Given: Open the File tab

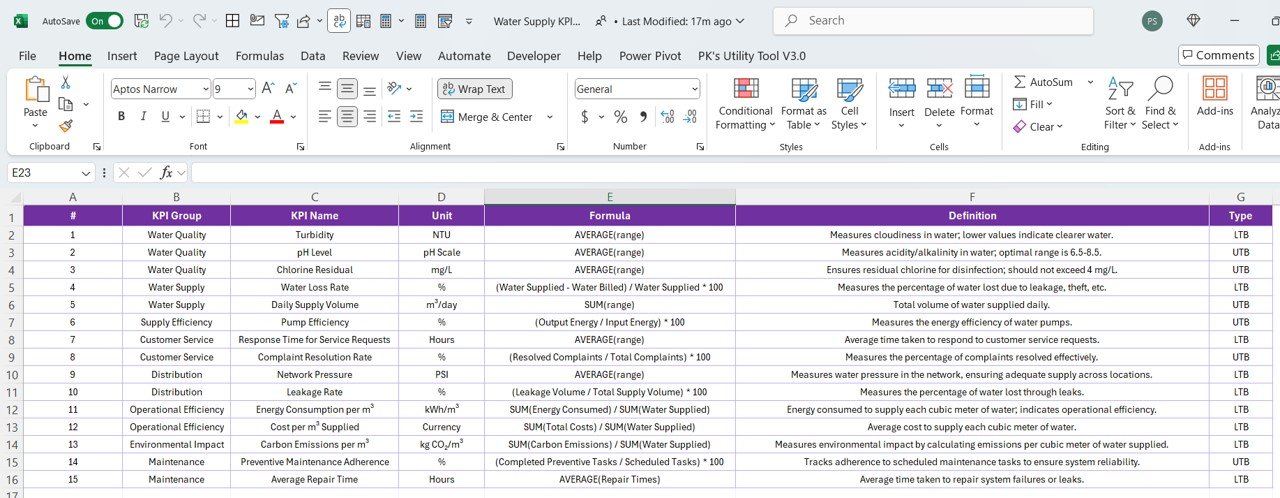Looking at the screenshot, I should (27, 56).
